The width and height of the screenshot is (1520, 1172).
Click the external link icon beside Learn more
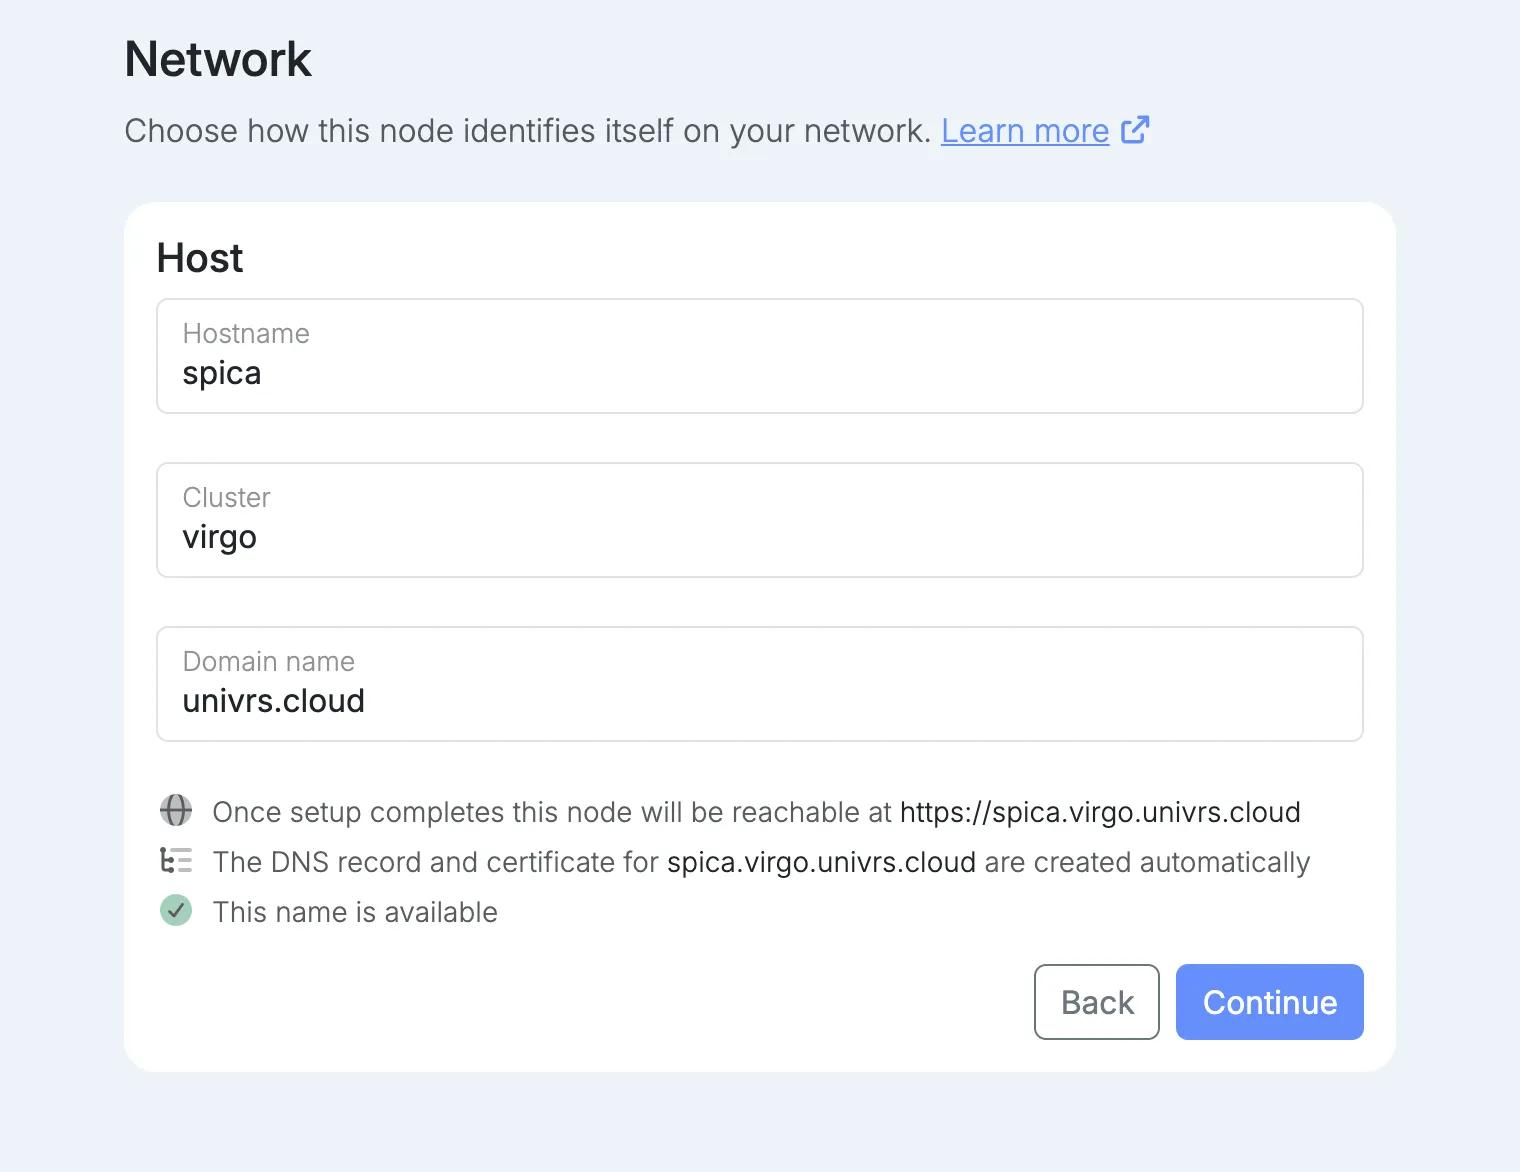pos(1135,130)
